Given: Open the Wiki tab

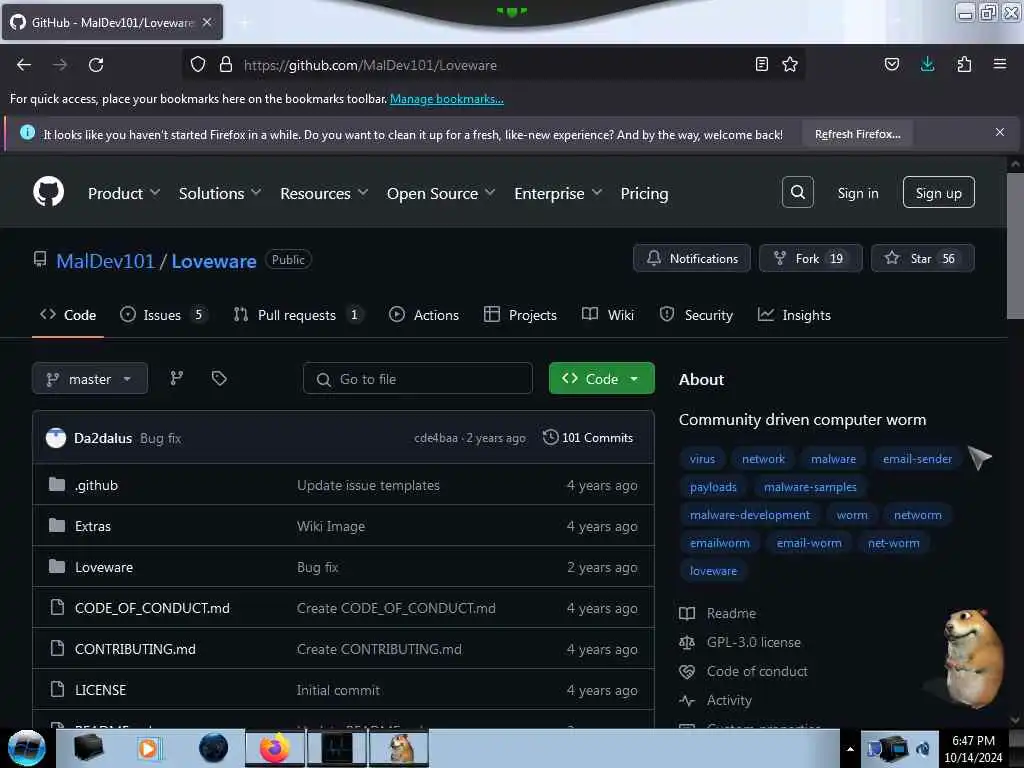Looking at the screenshot, I should pos(607,315).
